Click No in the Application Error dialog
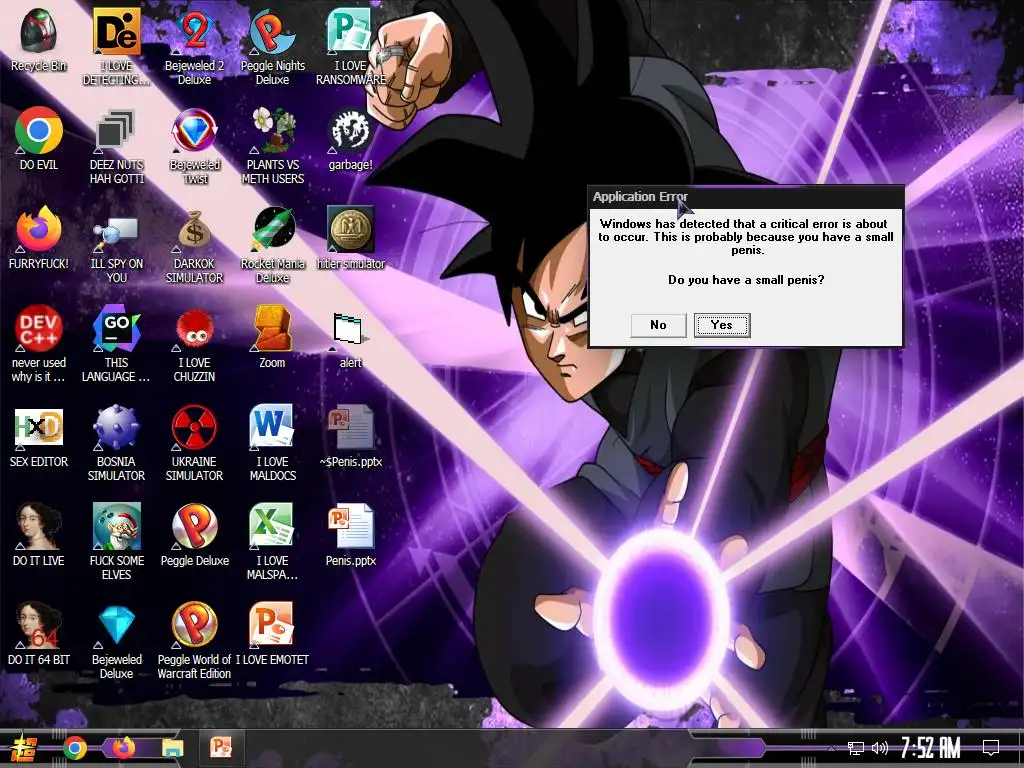Image resolution: width=1024 pixels, height=768 pixels. (658, 325)
